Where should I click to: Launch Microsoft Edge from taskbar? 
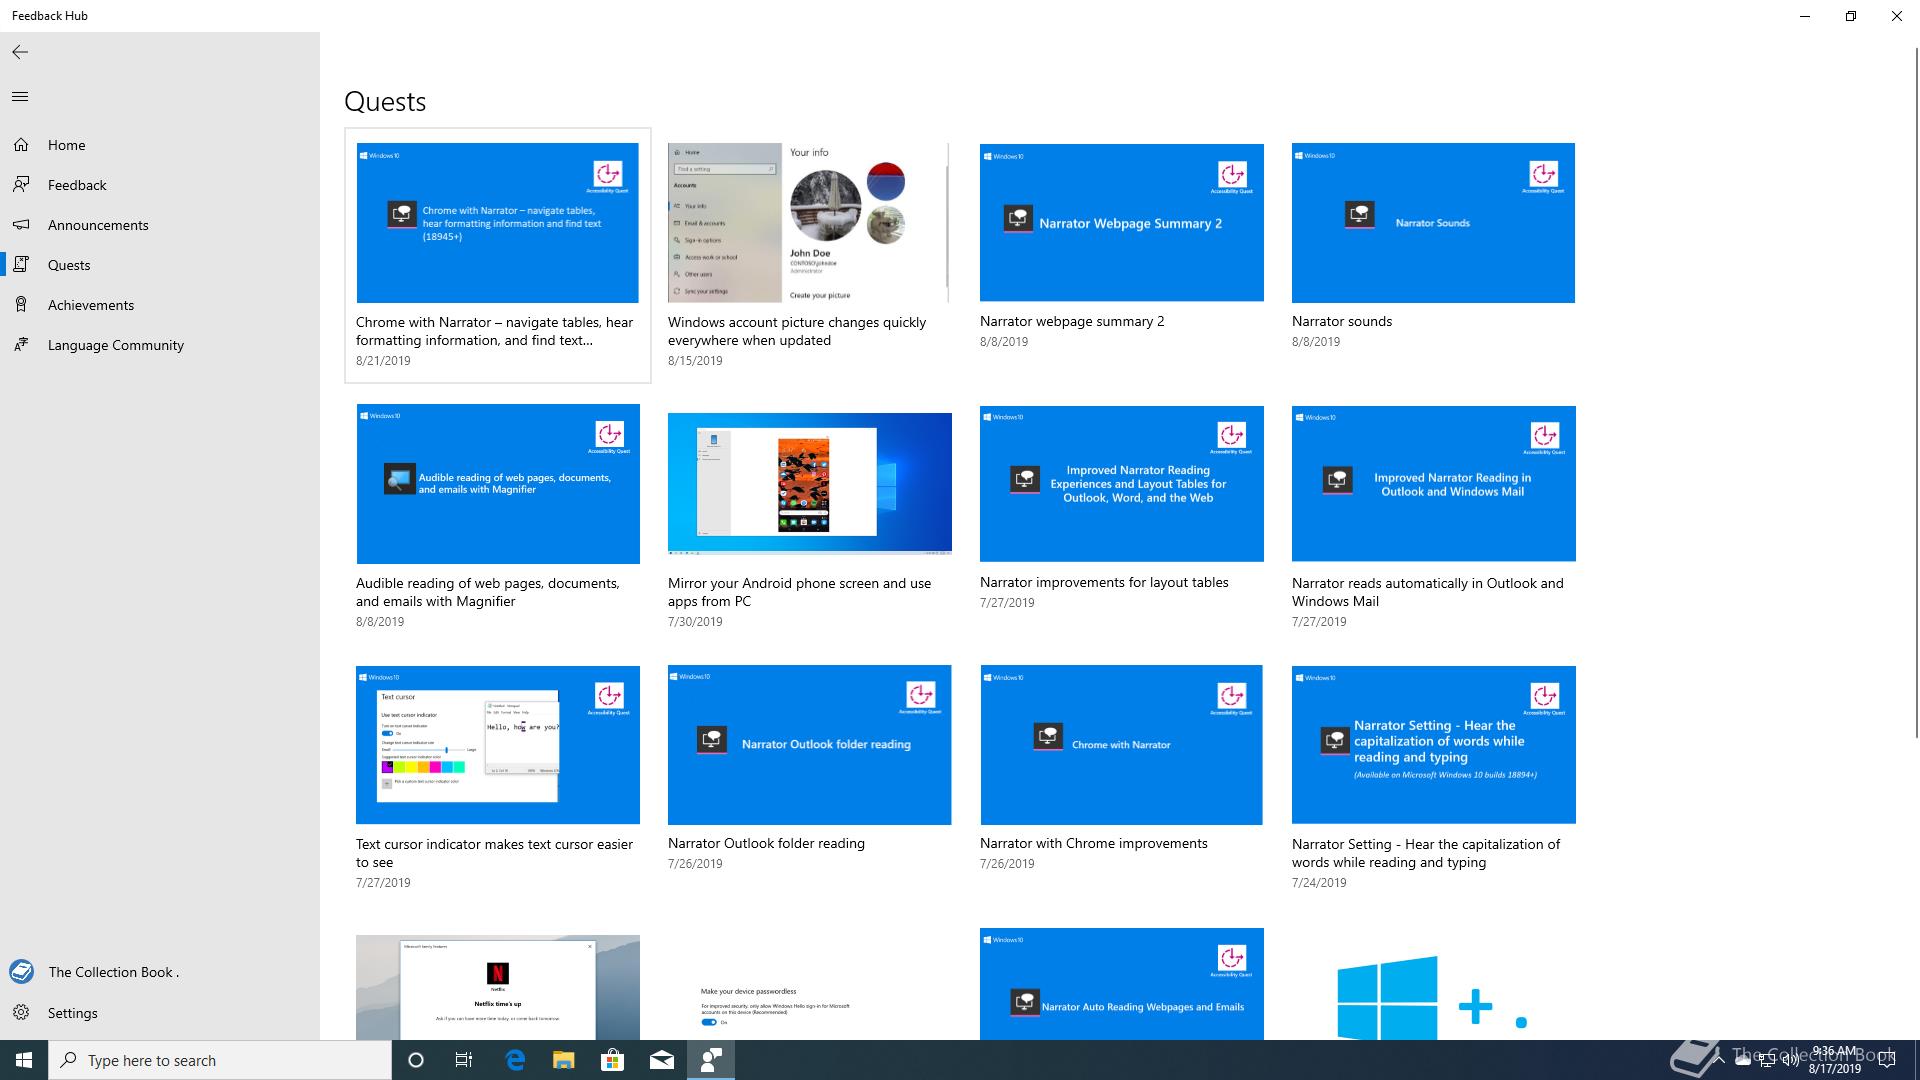pyautogui.click(x=515, y=1060)
